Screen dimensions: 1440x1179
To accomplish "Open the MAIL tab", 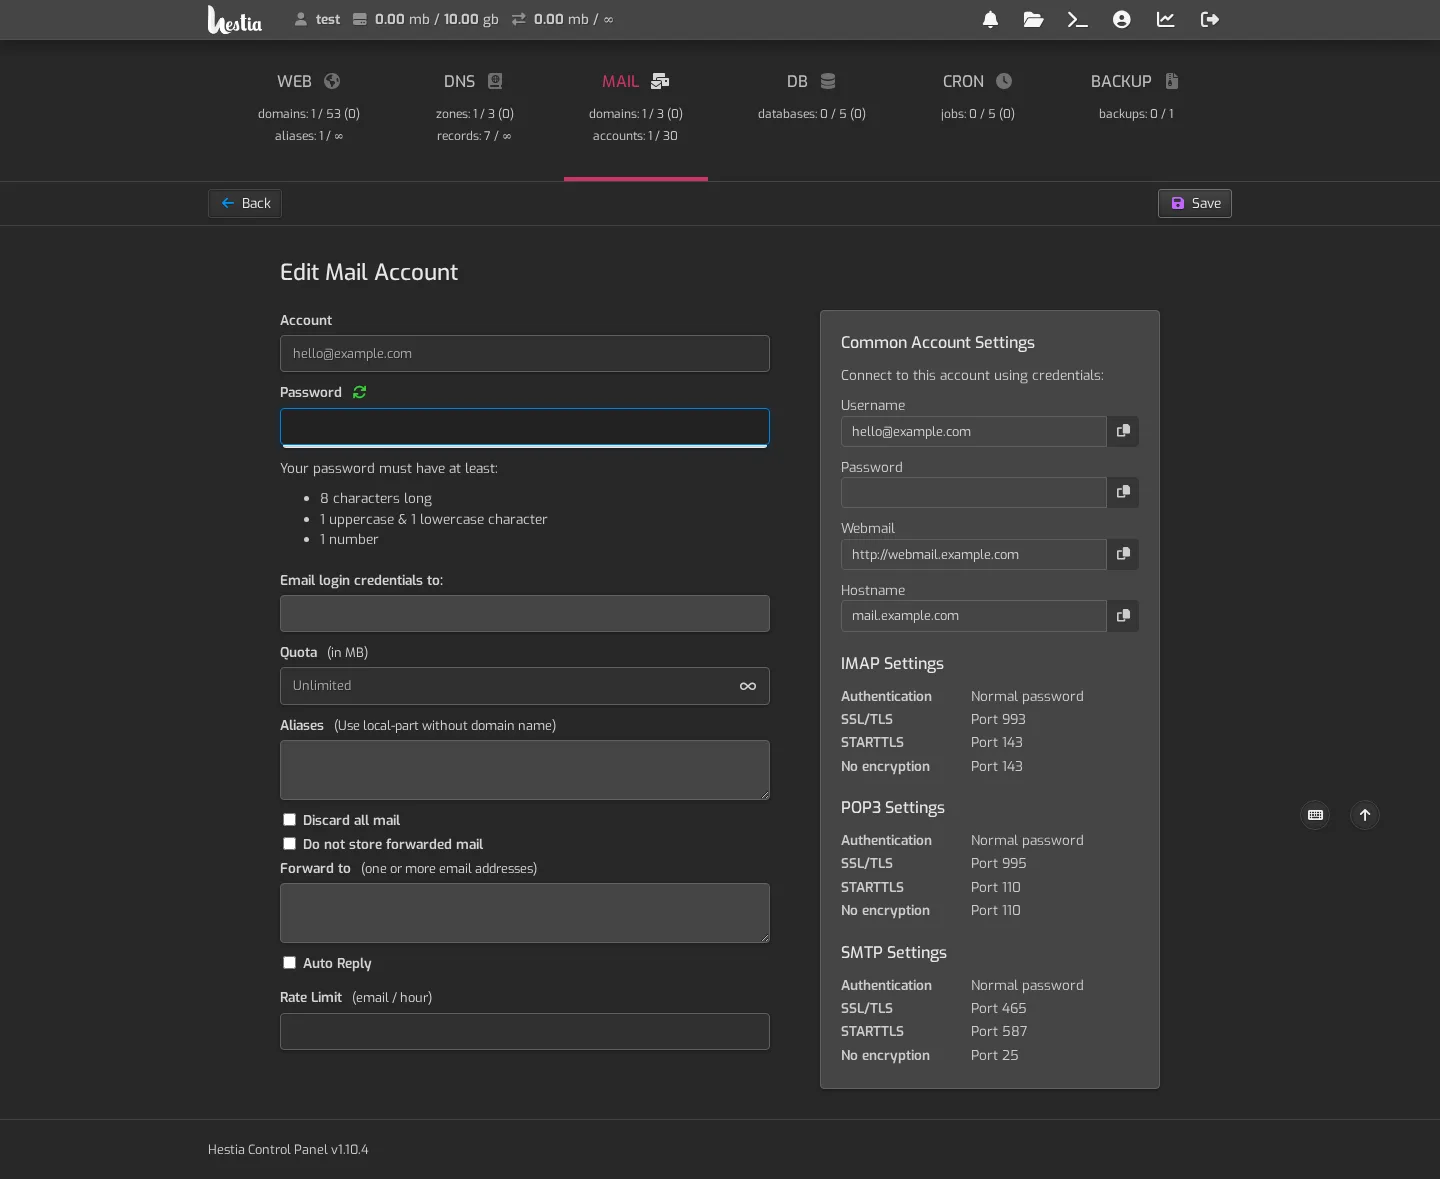I will (x=636, y=108).
